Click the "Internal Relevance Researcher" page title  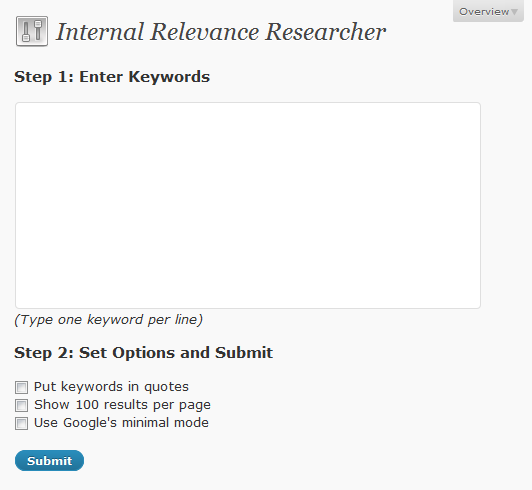[x=221, y=32]
